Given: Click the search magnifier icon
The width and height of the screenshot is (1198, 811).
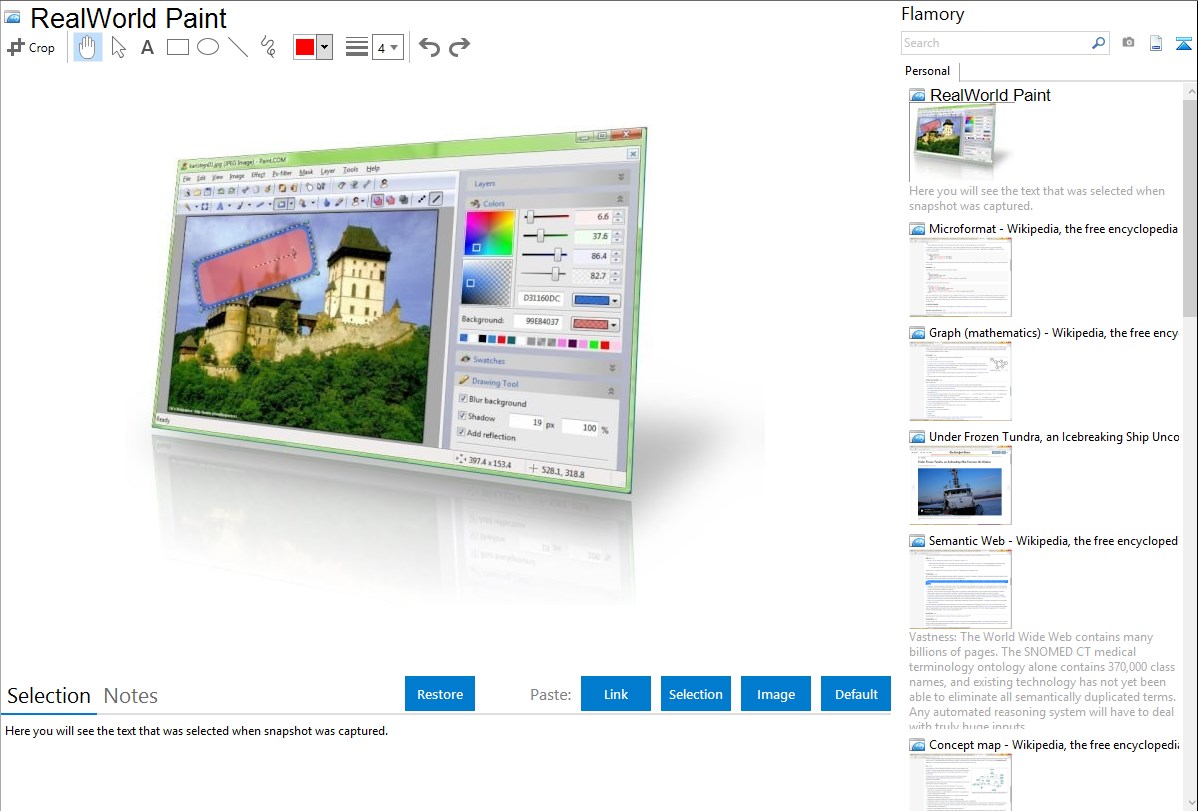Looking at the screenshot, I should [x=1099, y=43].
